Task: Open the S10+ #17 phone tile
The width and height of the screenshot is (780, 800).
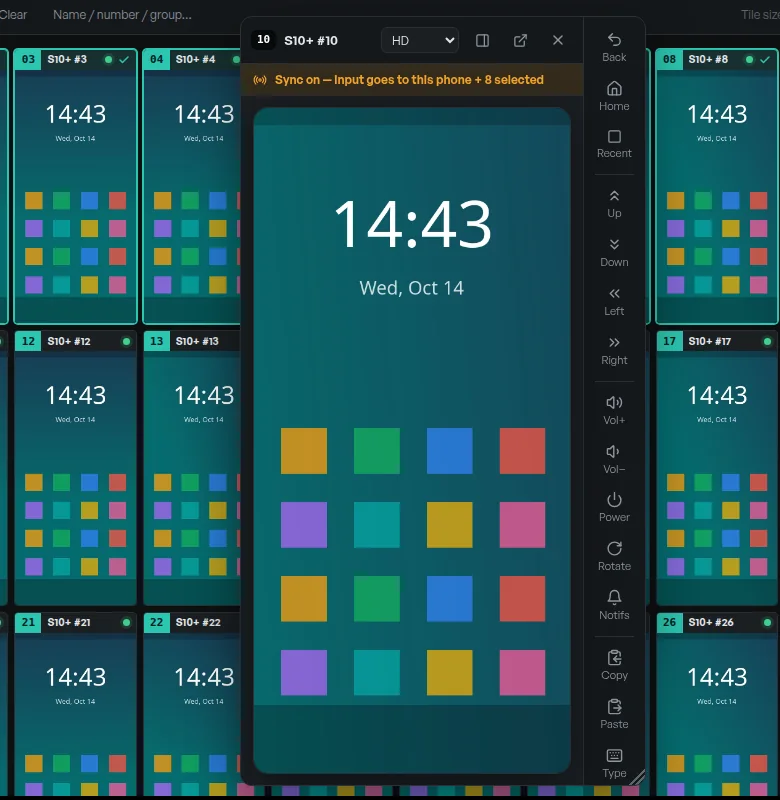Action: coord(717,468)
